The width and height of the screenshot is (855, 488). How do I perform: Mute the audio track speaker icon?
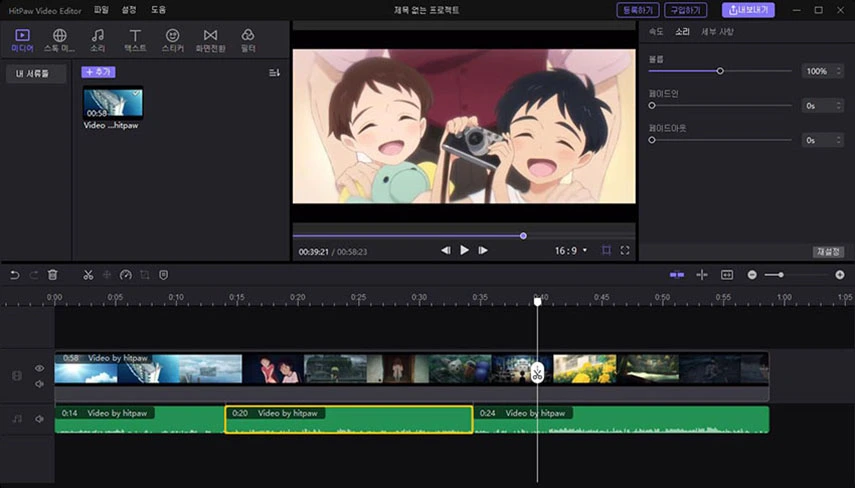click(39, 419)
